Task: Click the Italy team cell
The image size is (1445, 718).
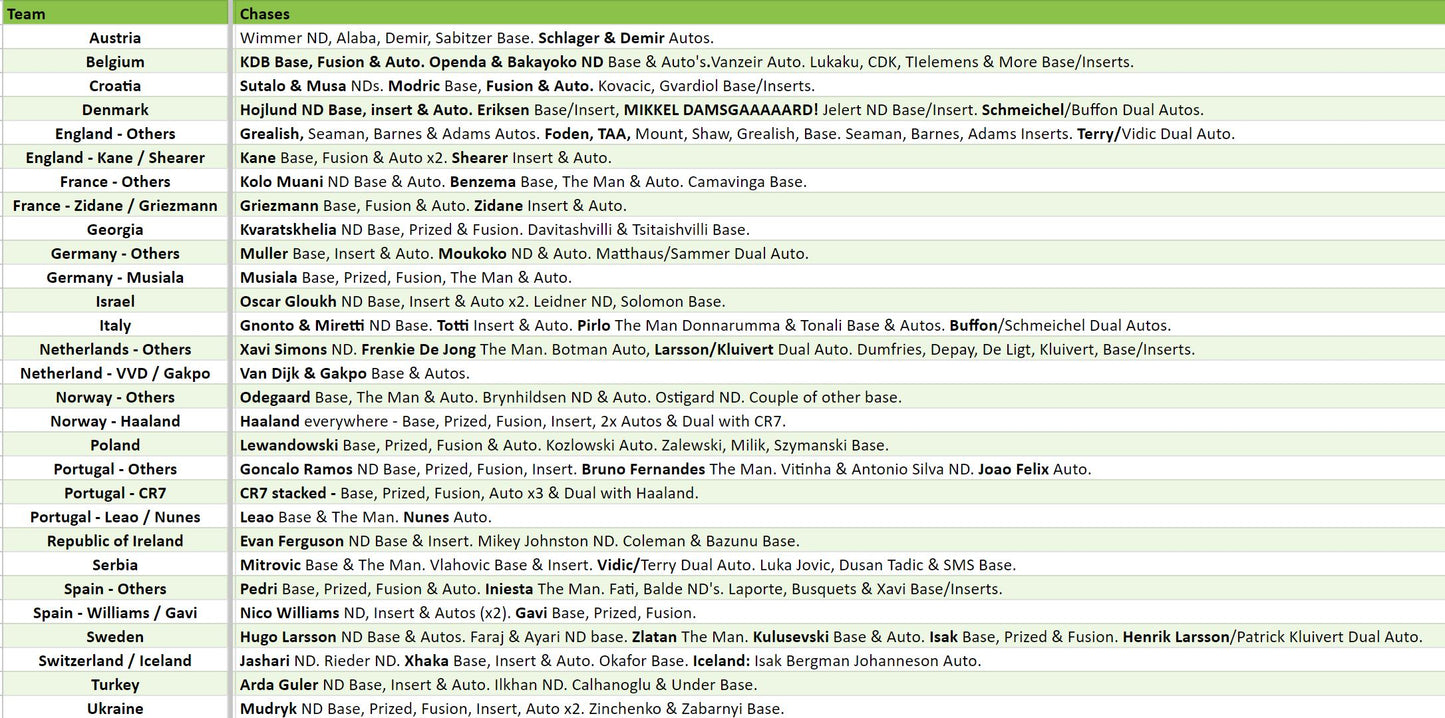Action: point(115,326)
